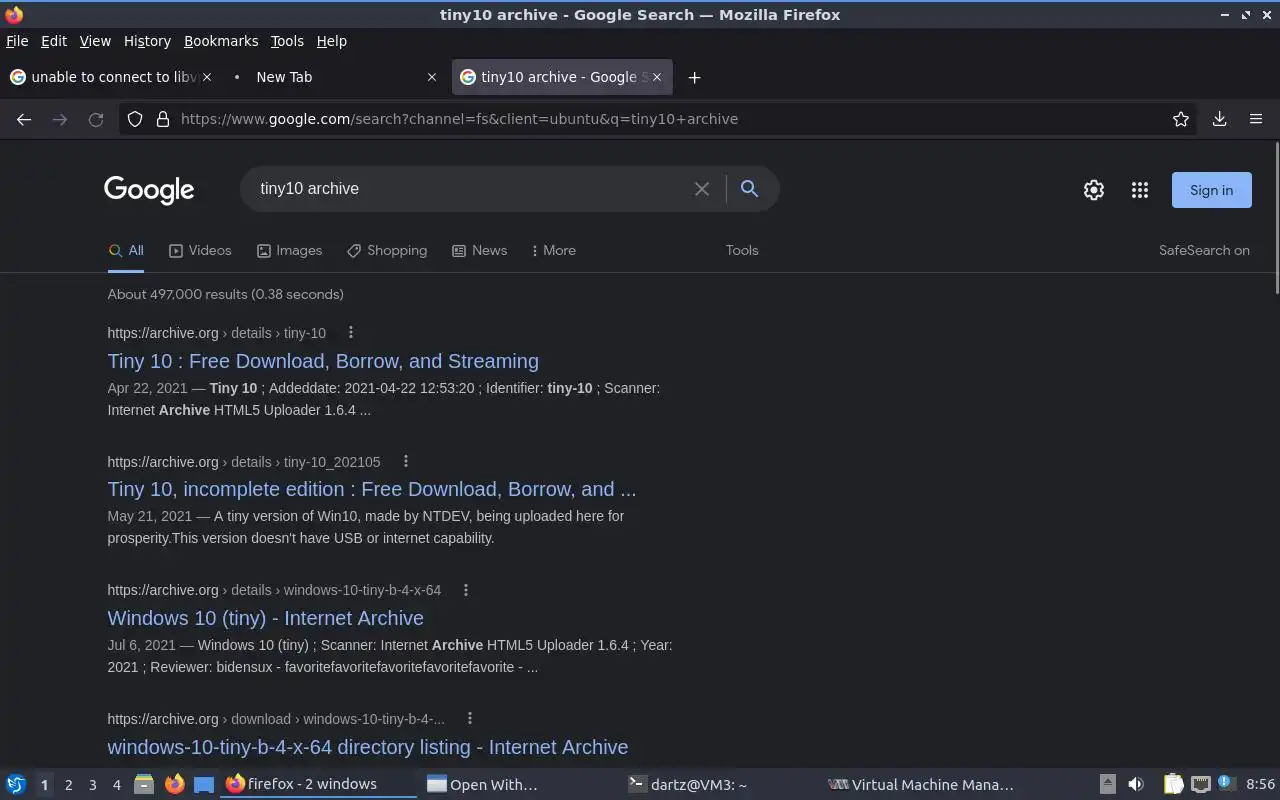The width and height of the screenshot is (1280, 800).
Task: Open 'Windows 10 (tiny) - Internet Archive' result
Action: click(x=265, y=618)
